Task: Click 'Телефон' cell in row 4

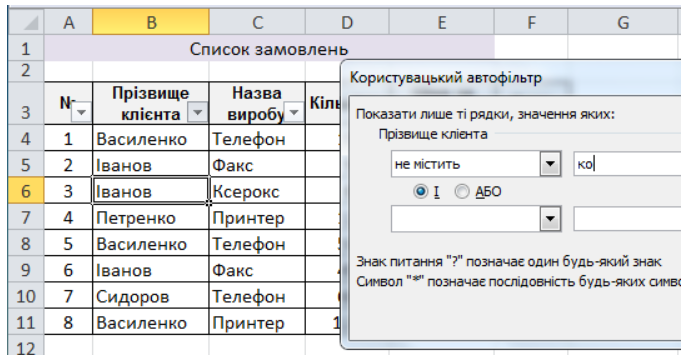Action: (257, 138)
